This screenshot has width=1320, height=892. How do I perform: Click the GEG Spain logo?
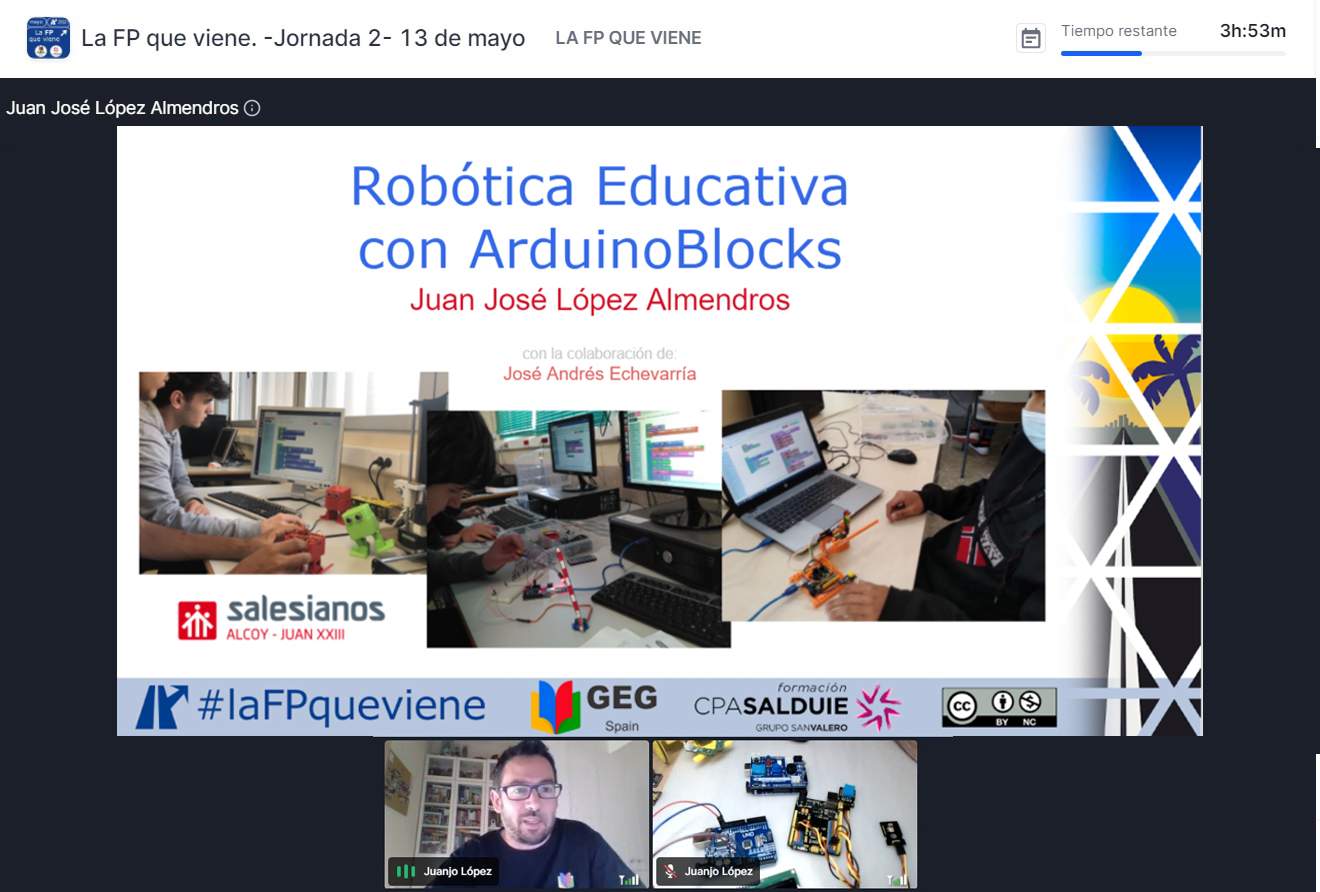click(595, 706)
